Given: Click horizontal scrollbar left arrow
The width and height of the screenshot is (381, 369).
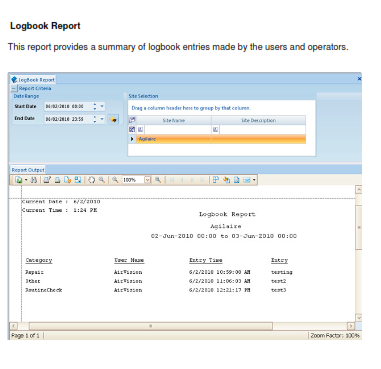Looking at the screenshot, I should [14, 326].
